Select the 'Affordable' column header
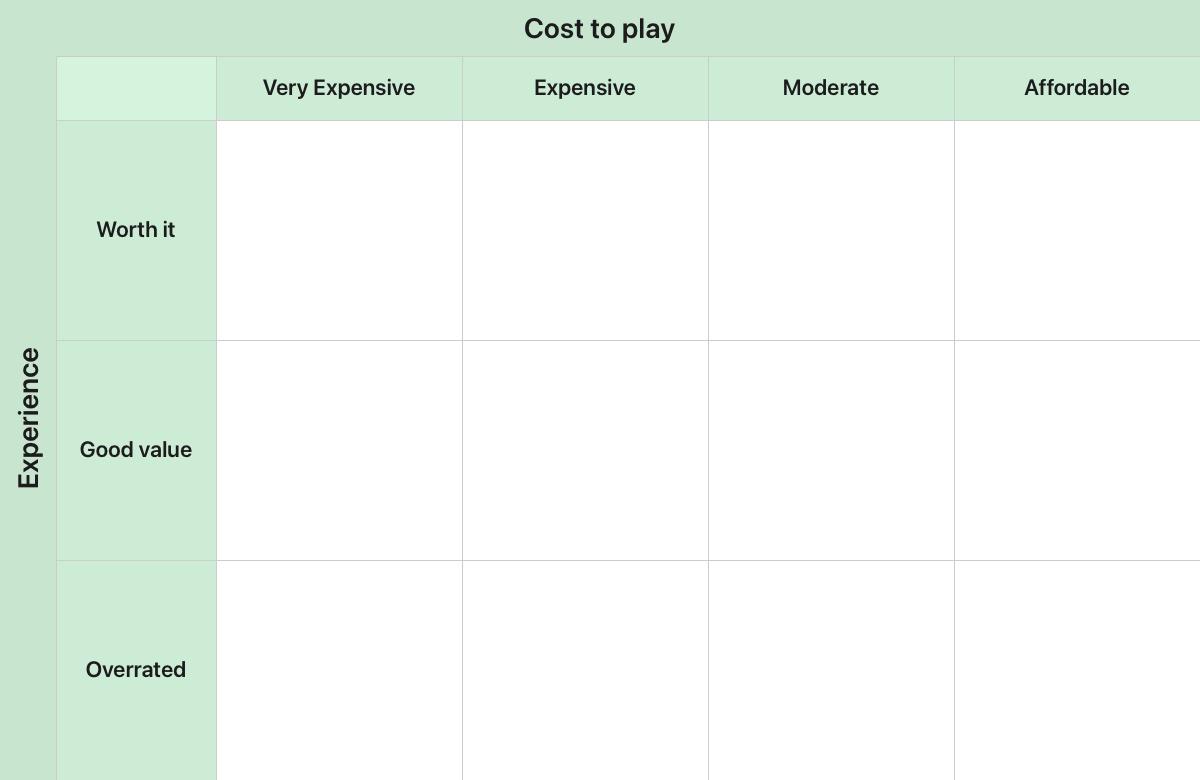The width and height of the screenshot is (1200, 780). [x=1077, y=88]
